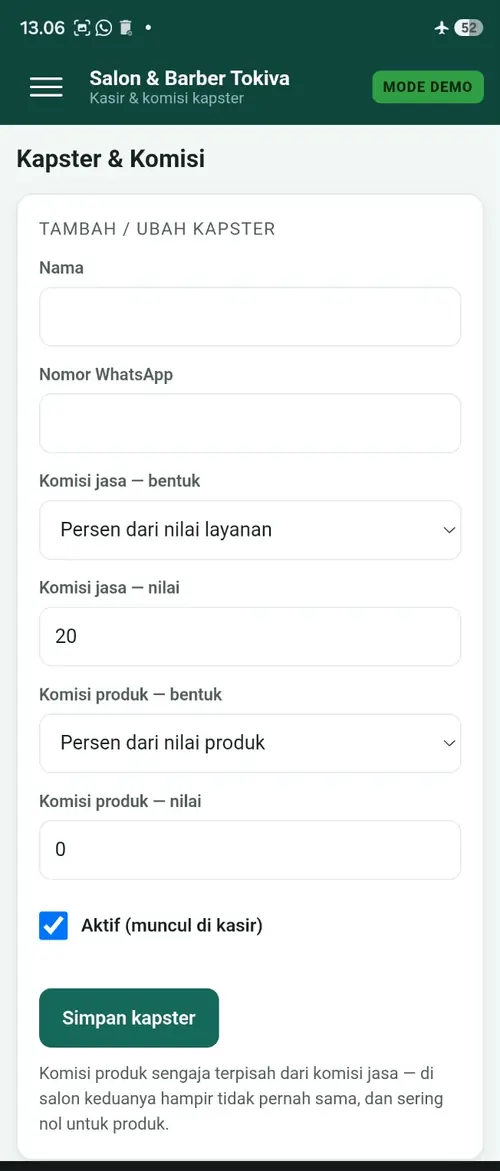
Task: Tap the status bar clock
Action: coord(43,28)
